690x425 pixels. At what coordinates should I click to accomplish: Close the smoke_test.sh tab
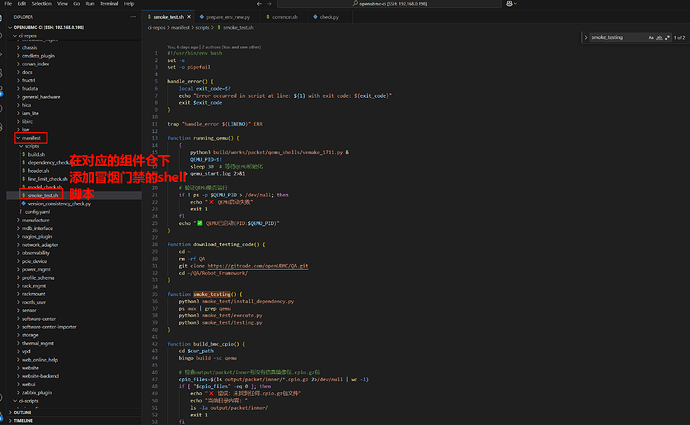189,17
